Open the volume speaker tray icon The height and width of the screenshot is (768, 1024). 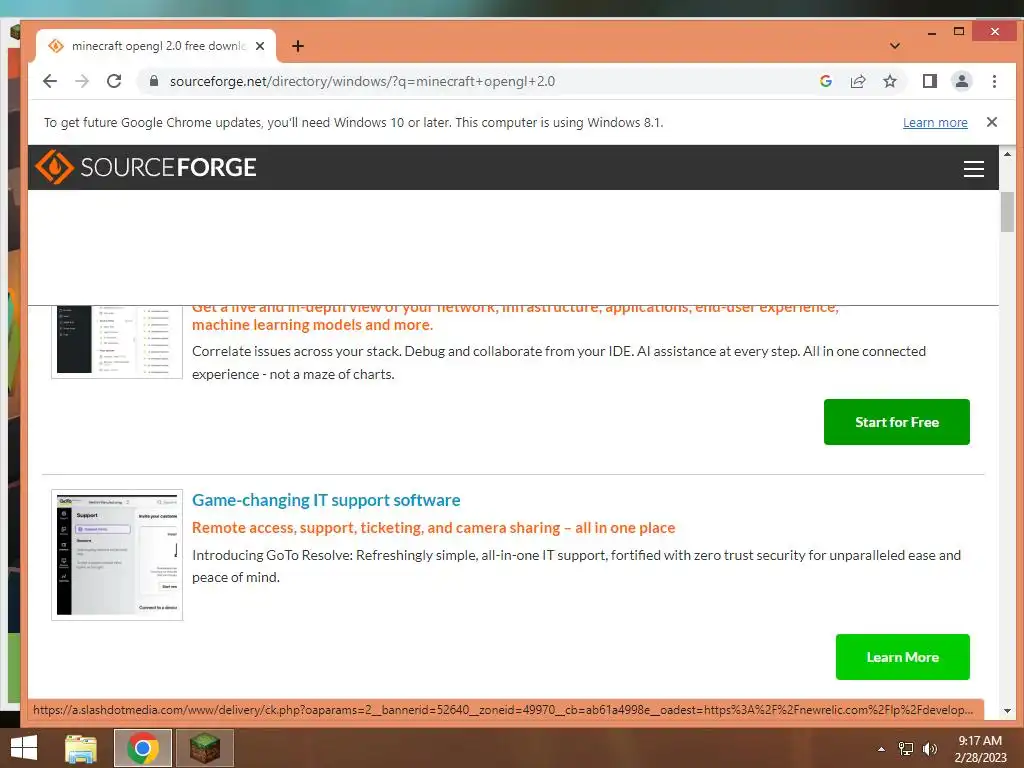929,749
